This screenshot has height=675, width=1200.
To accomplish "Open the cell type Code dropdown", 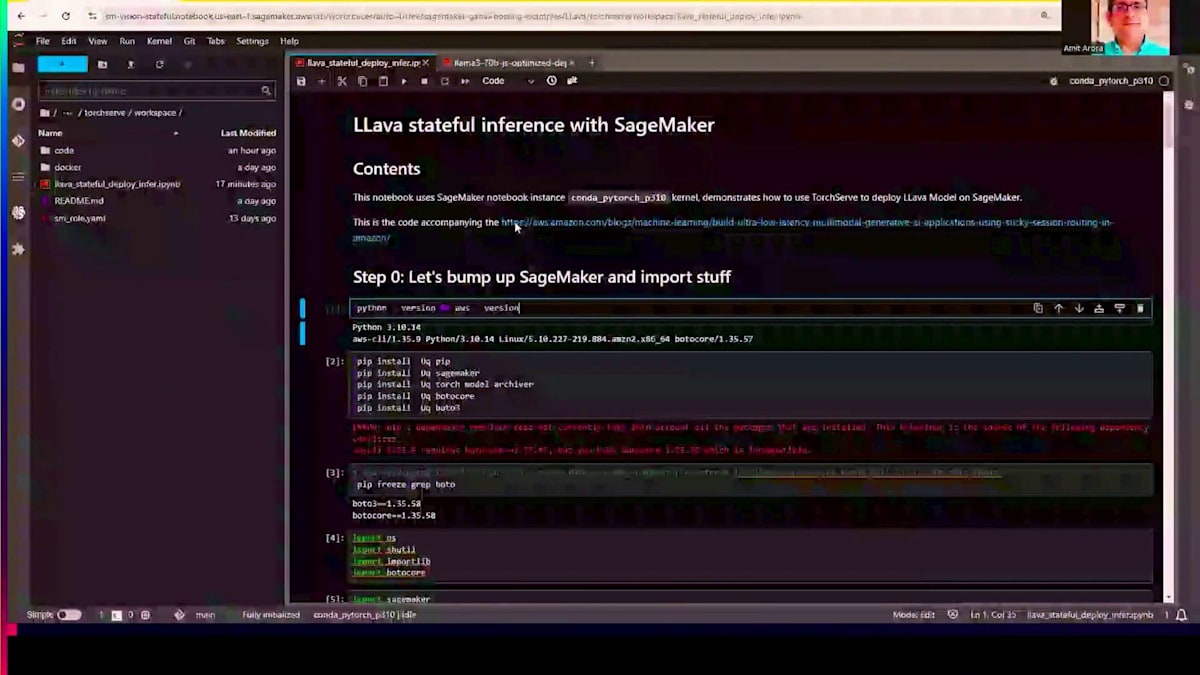I will 508,81.
